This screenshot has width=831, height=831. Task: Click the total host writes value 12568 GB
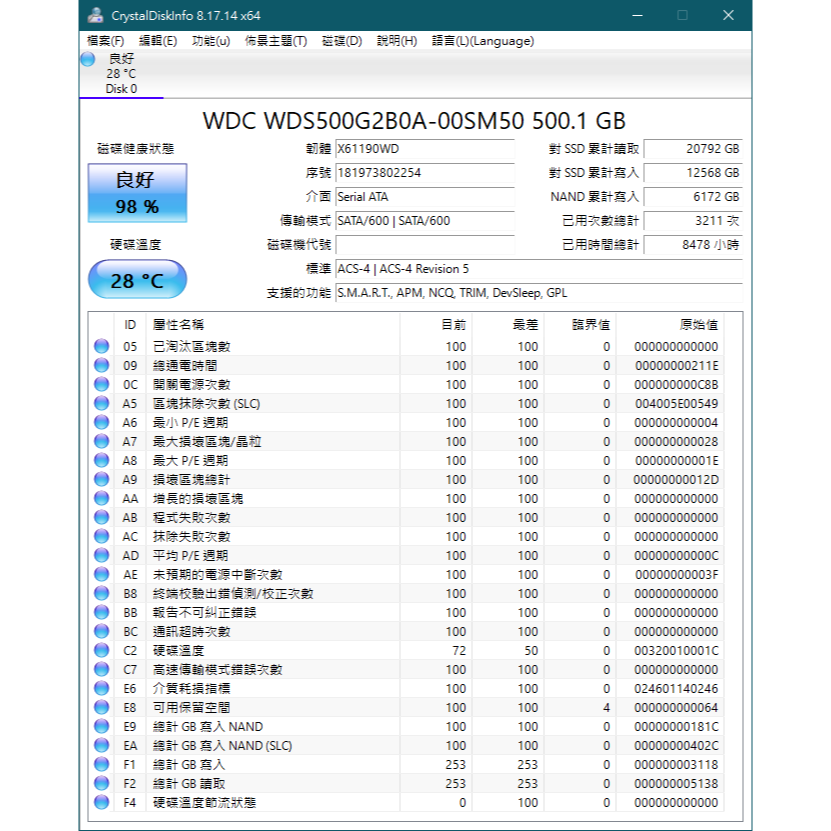point(693,173)
